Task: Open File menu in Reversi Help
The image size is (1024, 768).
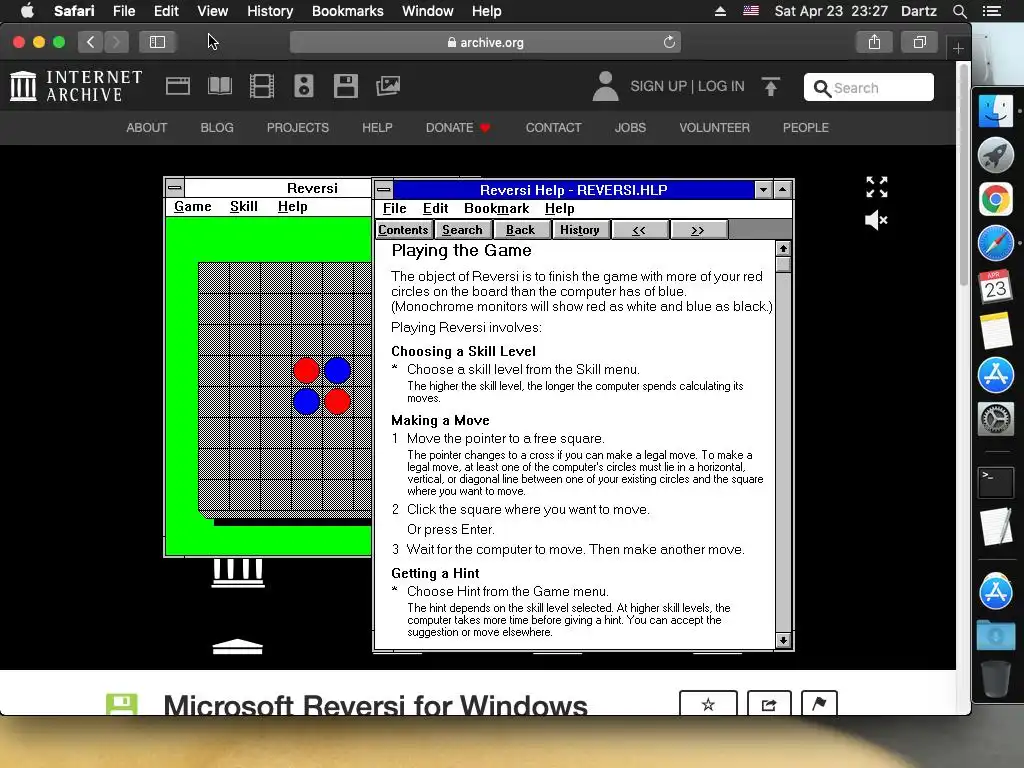Action: (x=394, y=208)
